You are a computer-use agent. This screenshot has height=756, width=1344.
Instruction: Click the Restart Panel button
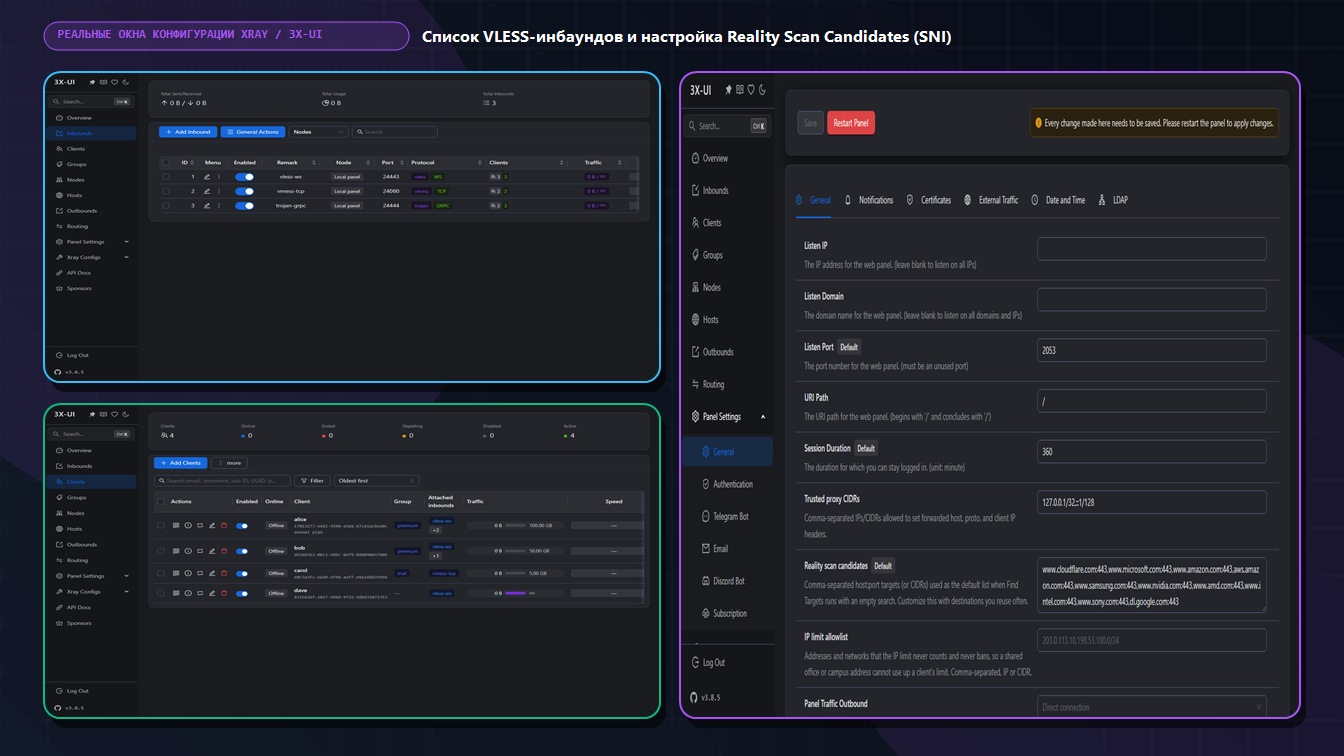point(851,123)
